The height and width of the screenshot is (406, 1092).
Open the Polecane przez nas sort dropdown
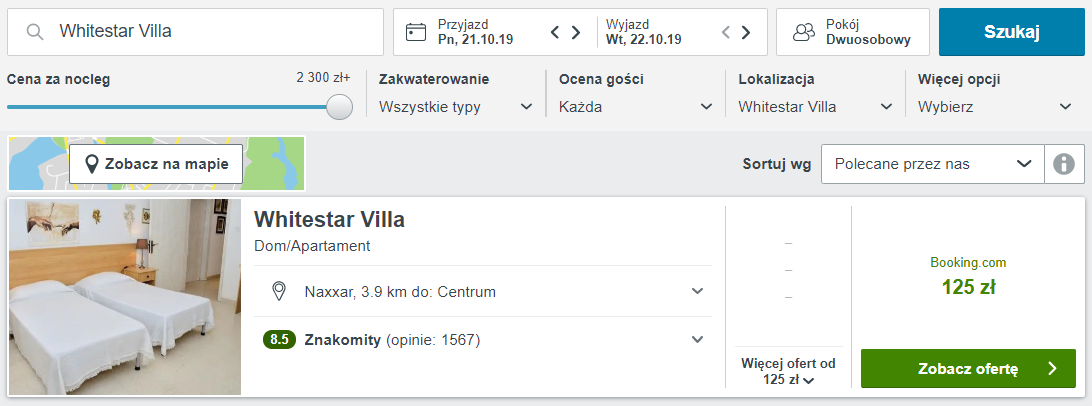pos(933,164)
